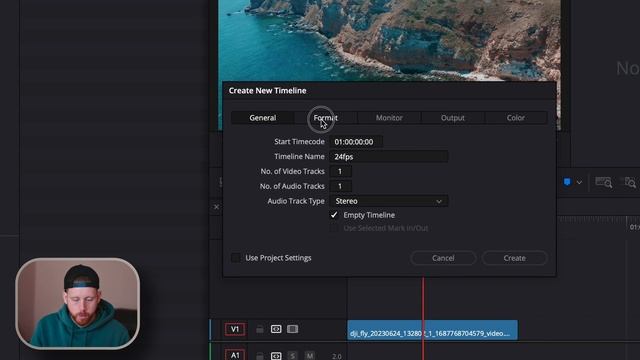This screenshot has height=360, width=640.
Task: Select the dji_fly video clip on timeline
Action: point(432,330)
